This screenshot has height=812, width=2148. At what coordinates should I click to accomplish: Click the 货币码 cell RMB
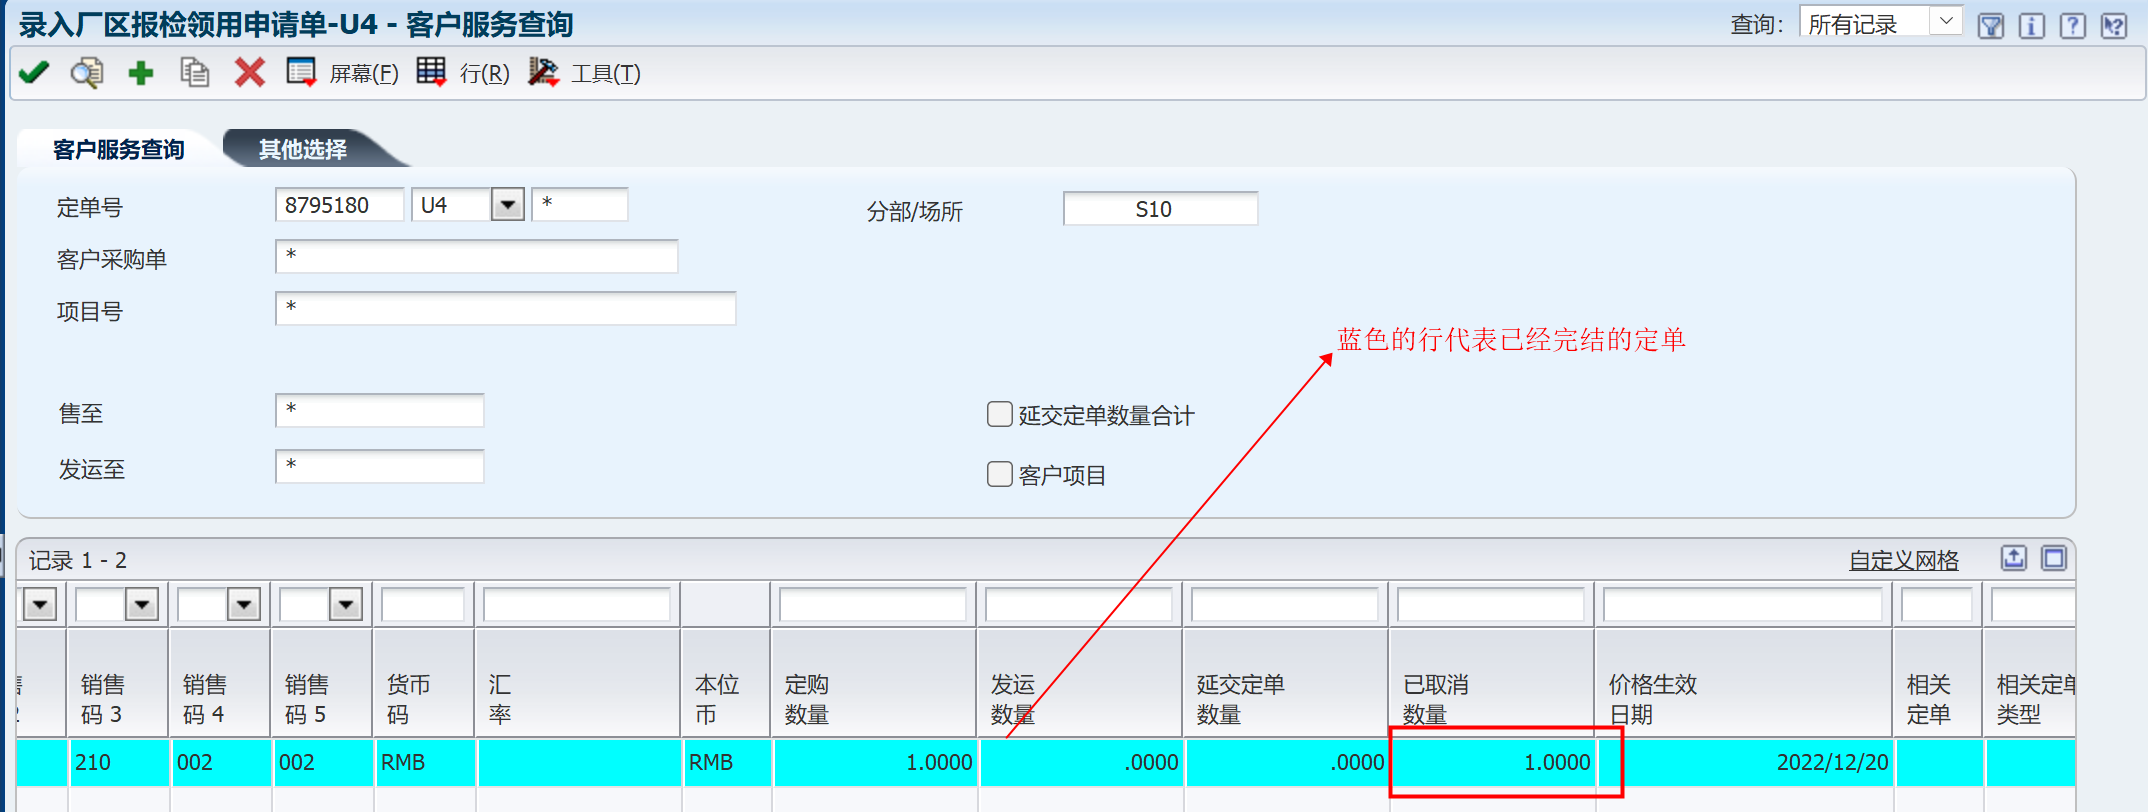pyautogui.click(x=424, y=762)
